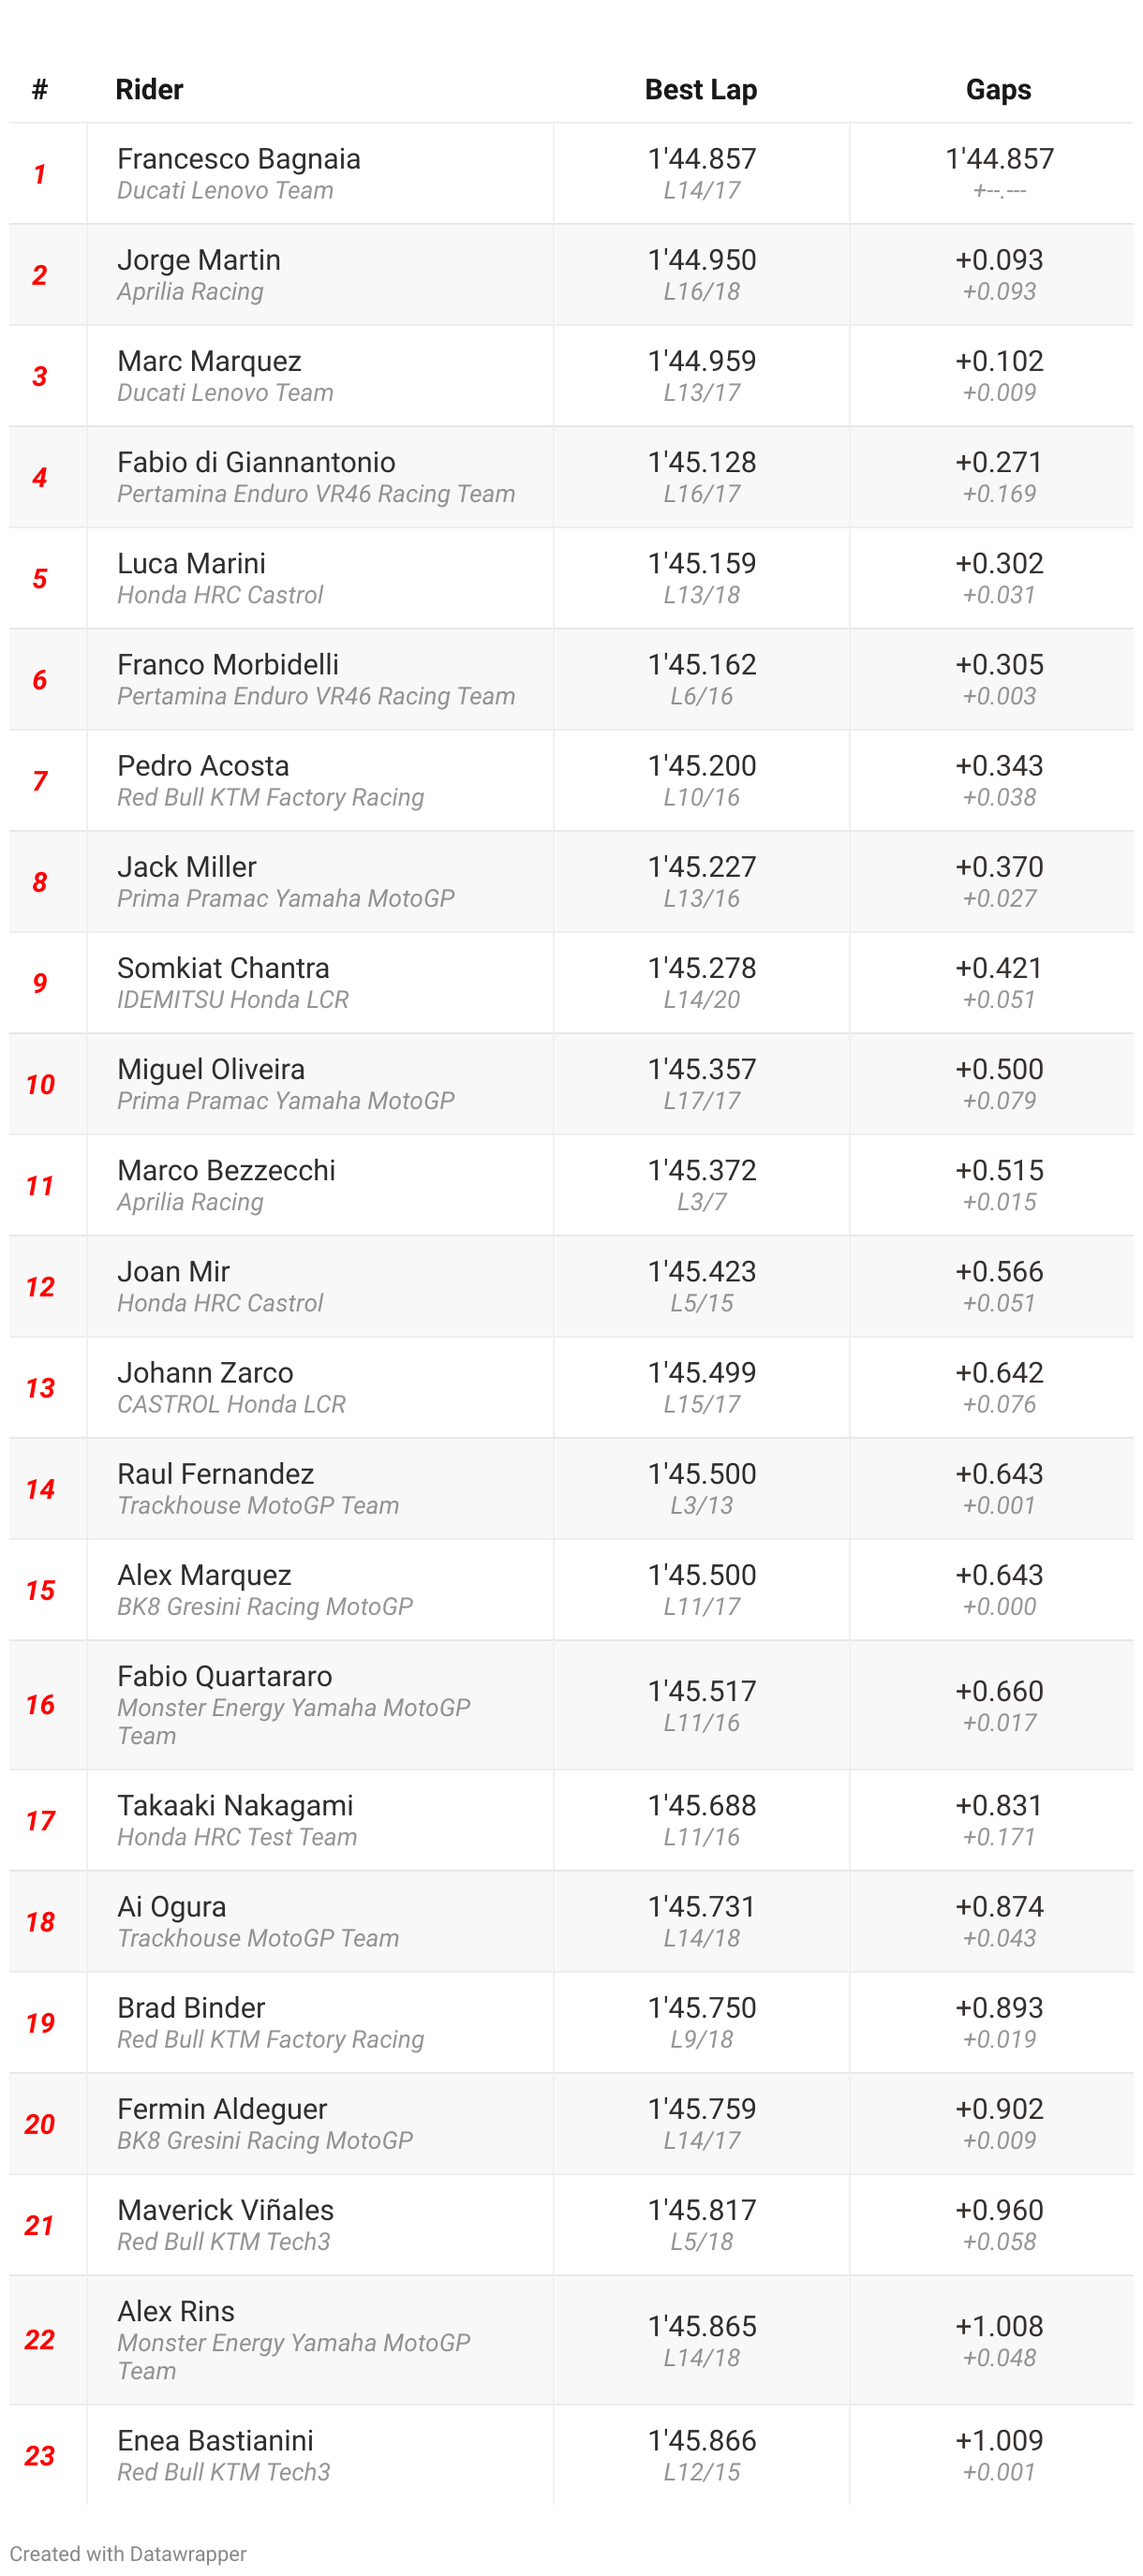1143x2576 pixels.
Task: Select Marco Bezzecchi's rider name
Action: [226, 1170]
